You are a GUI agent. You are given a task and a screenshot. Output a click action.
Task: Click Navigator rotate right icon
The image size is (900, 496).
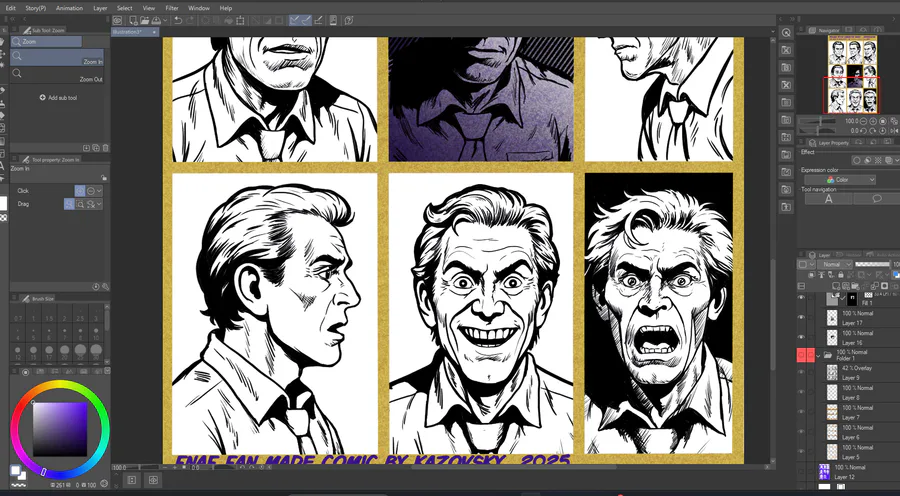872,131
